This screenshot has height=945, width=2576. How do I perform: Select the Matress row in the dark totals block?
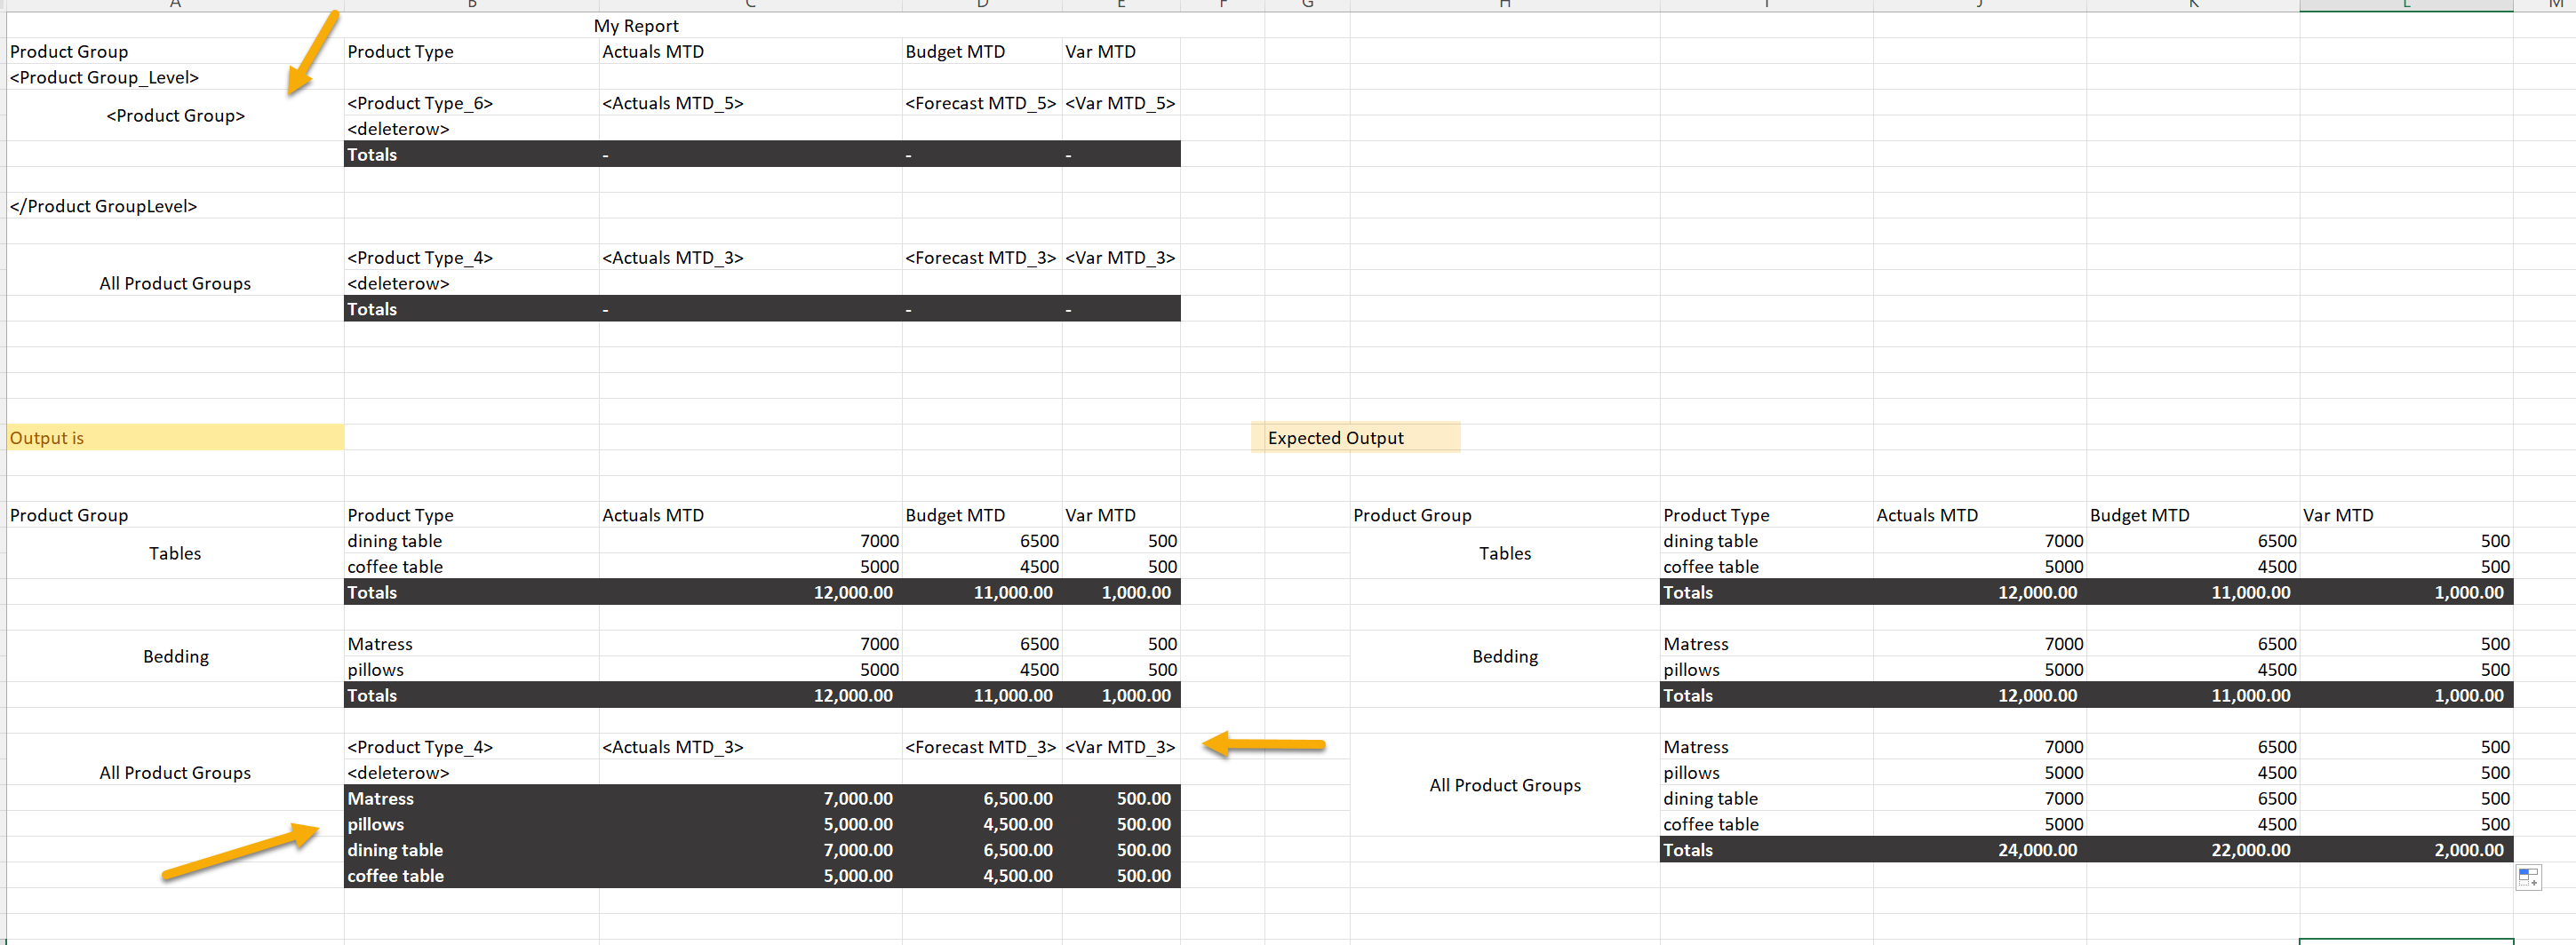[x=380, y=798]
